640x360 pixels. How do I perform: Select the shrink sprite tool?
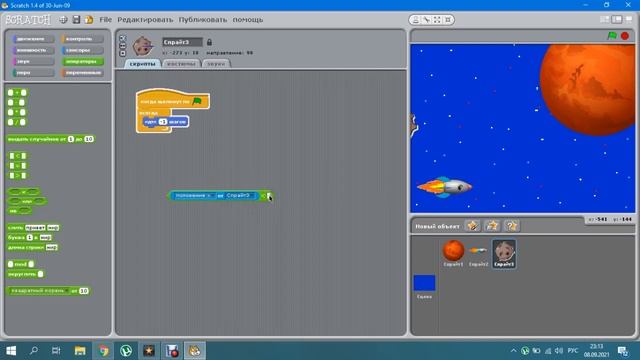point(448,20)
